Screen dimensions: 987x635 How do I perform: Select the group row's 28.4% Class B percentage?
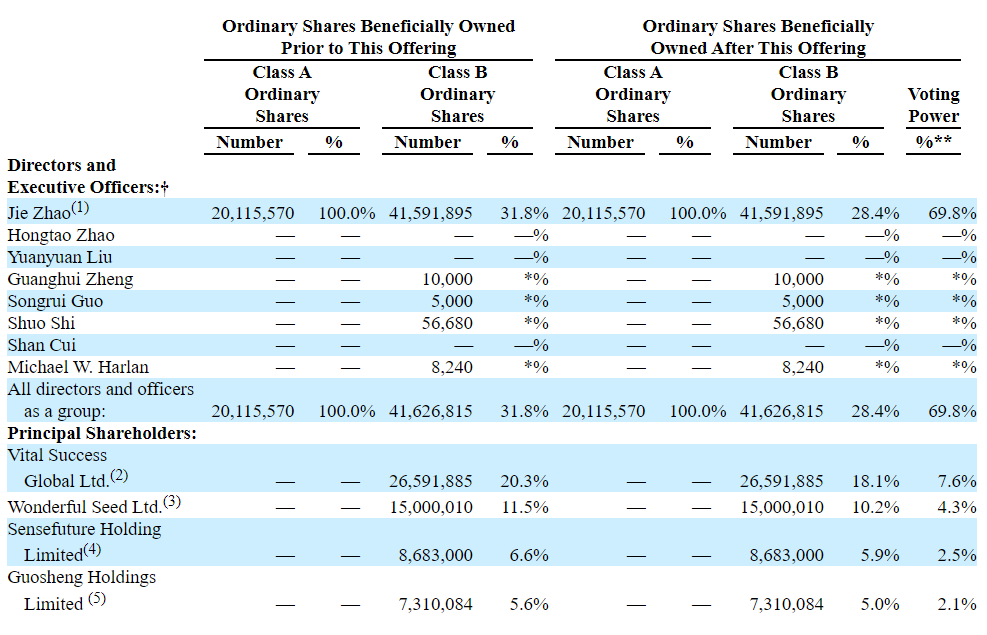coord(876,412)
